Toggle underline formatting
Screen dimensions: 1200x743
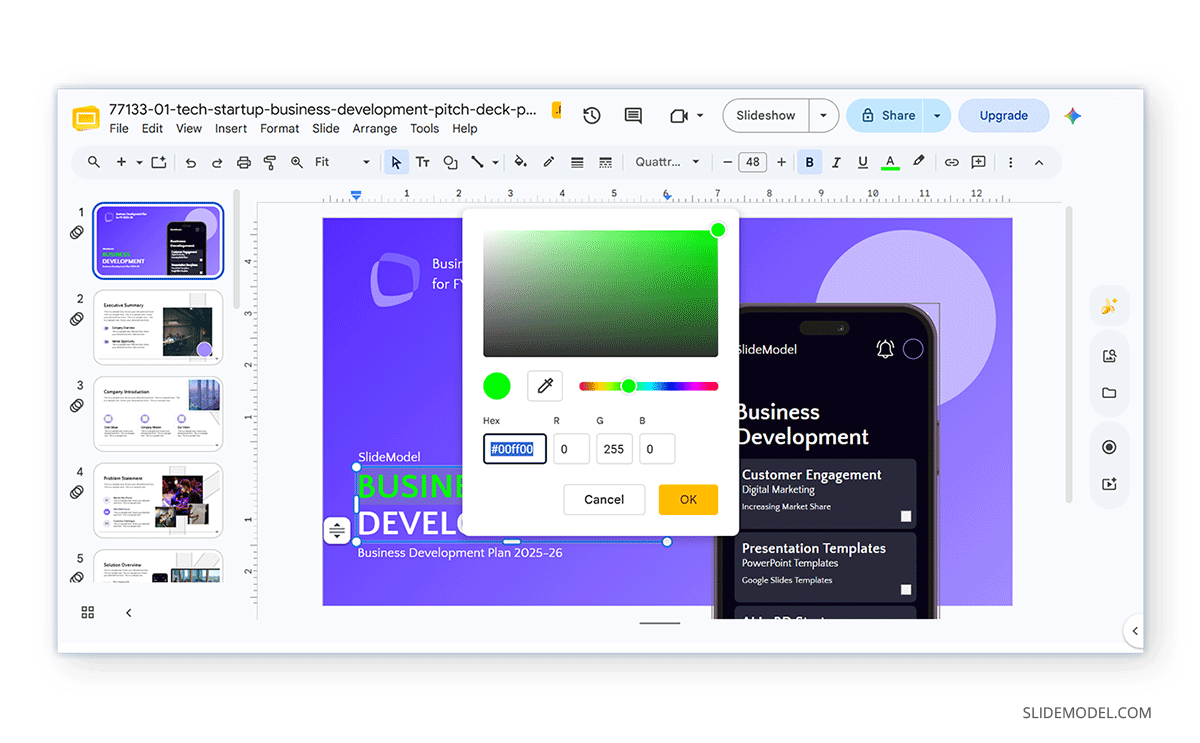coord(862,162)
